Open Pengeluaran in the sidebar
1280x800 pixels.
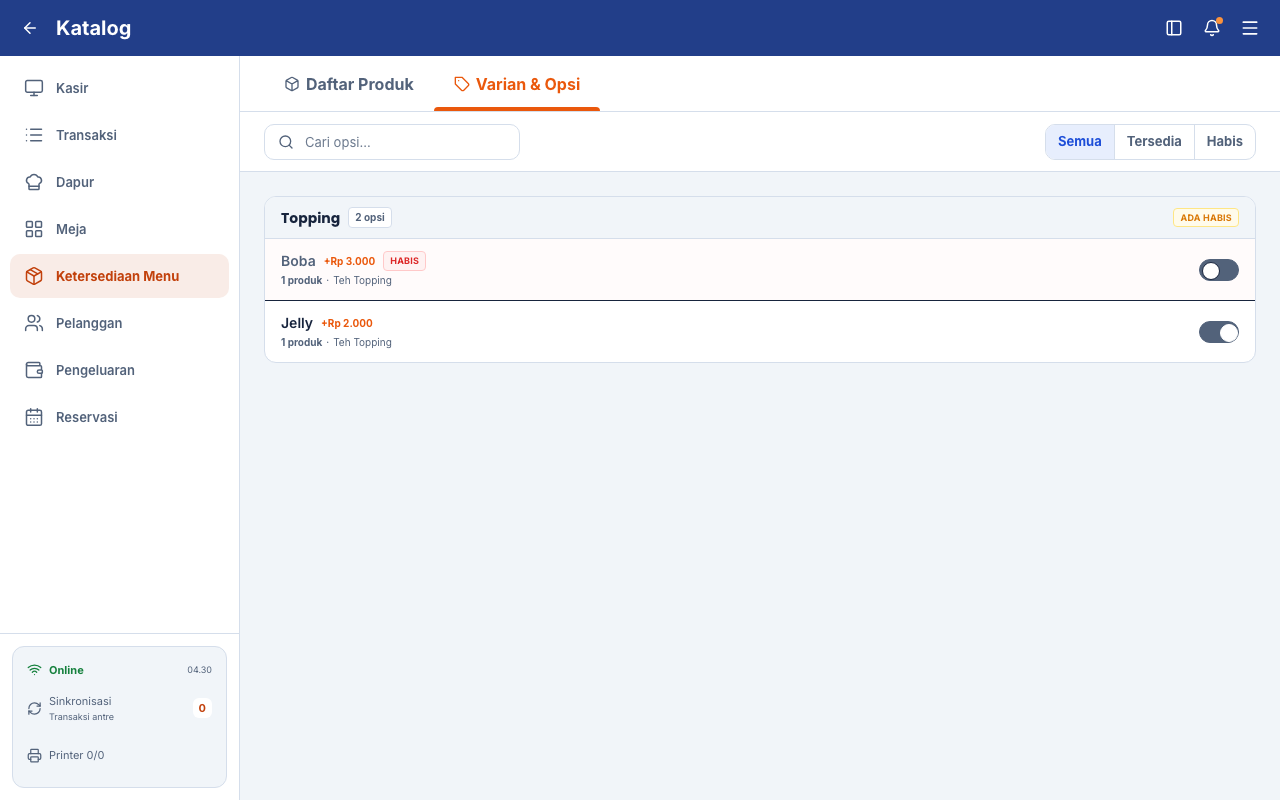(x=119, y=370)
